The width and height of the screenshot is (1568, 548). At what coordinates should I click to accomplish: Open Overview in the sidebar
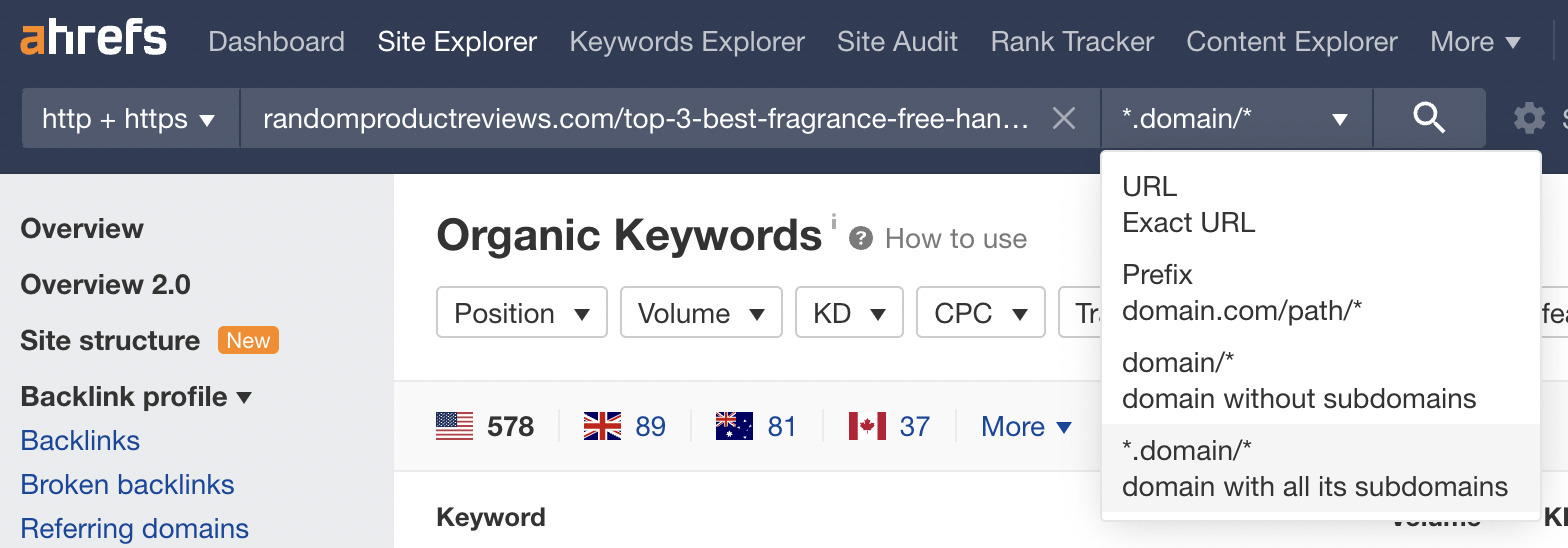pos(82,229)
